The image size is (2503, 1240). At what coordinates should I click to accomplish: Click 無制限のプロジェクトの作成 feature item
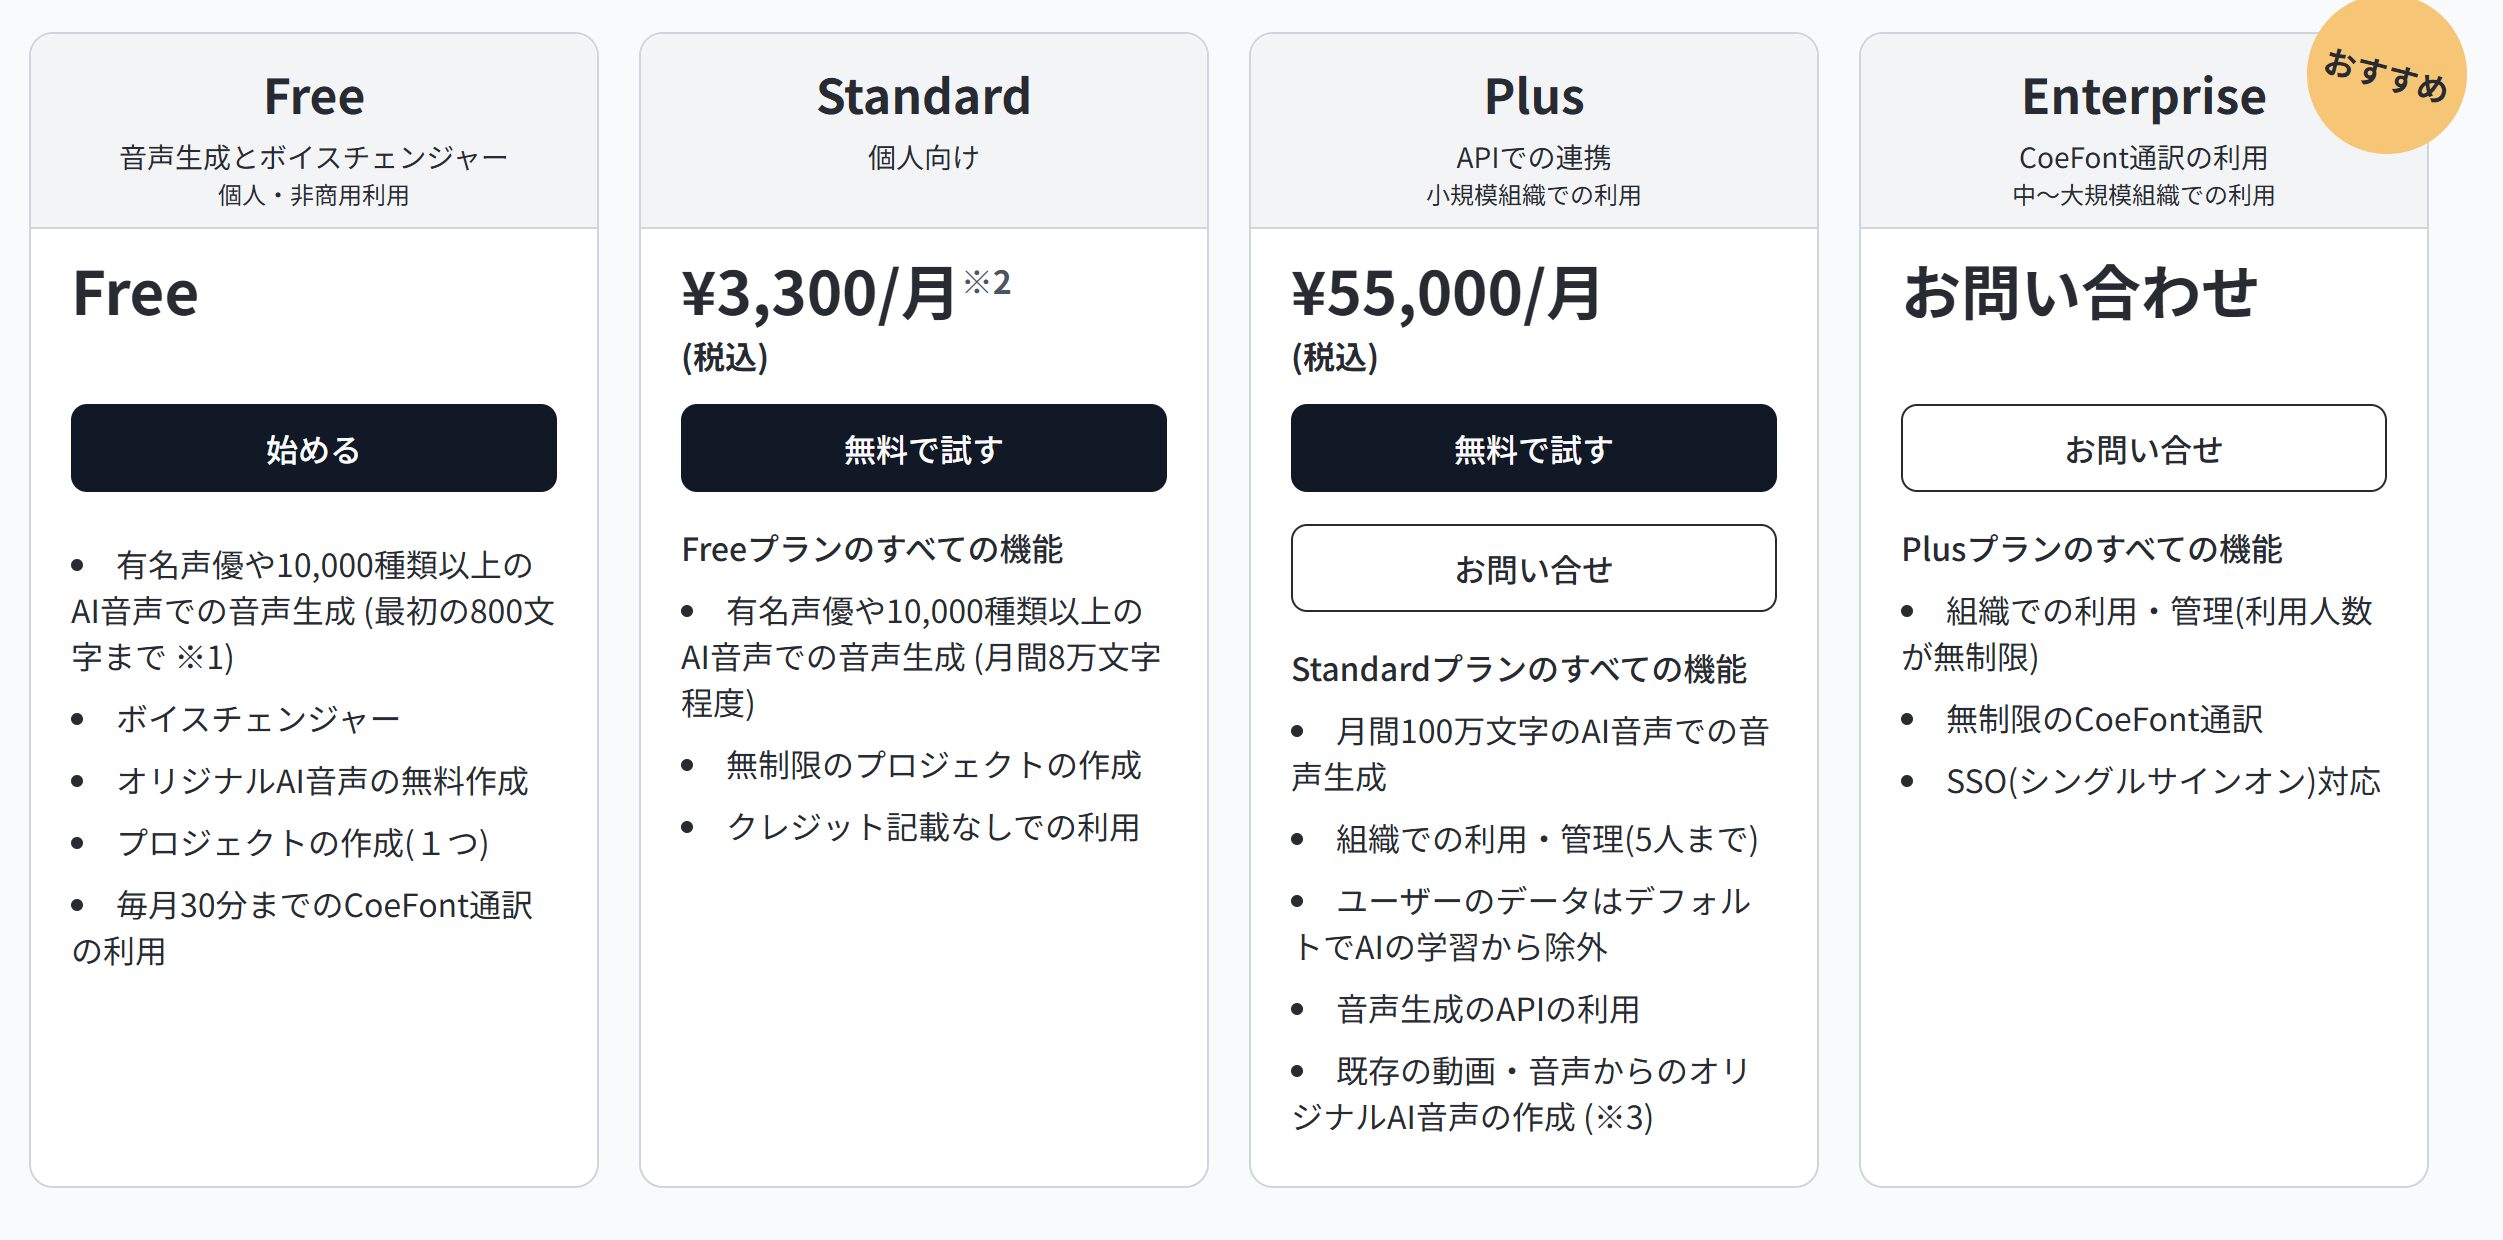click(x=933, y=765)
